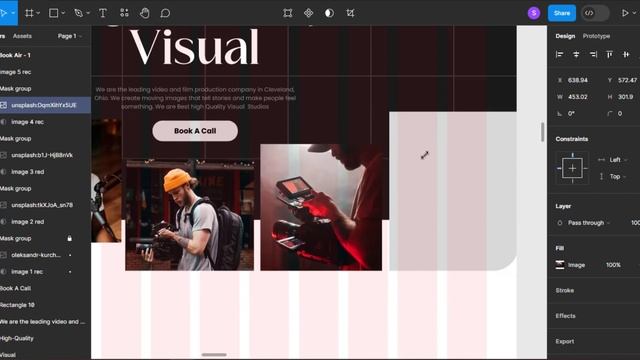Open shape tools dropdown arrow

pos(63,13)
